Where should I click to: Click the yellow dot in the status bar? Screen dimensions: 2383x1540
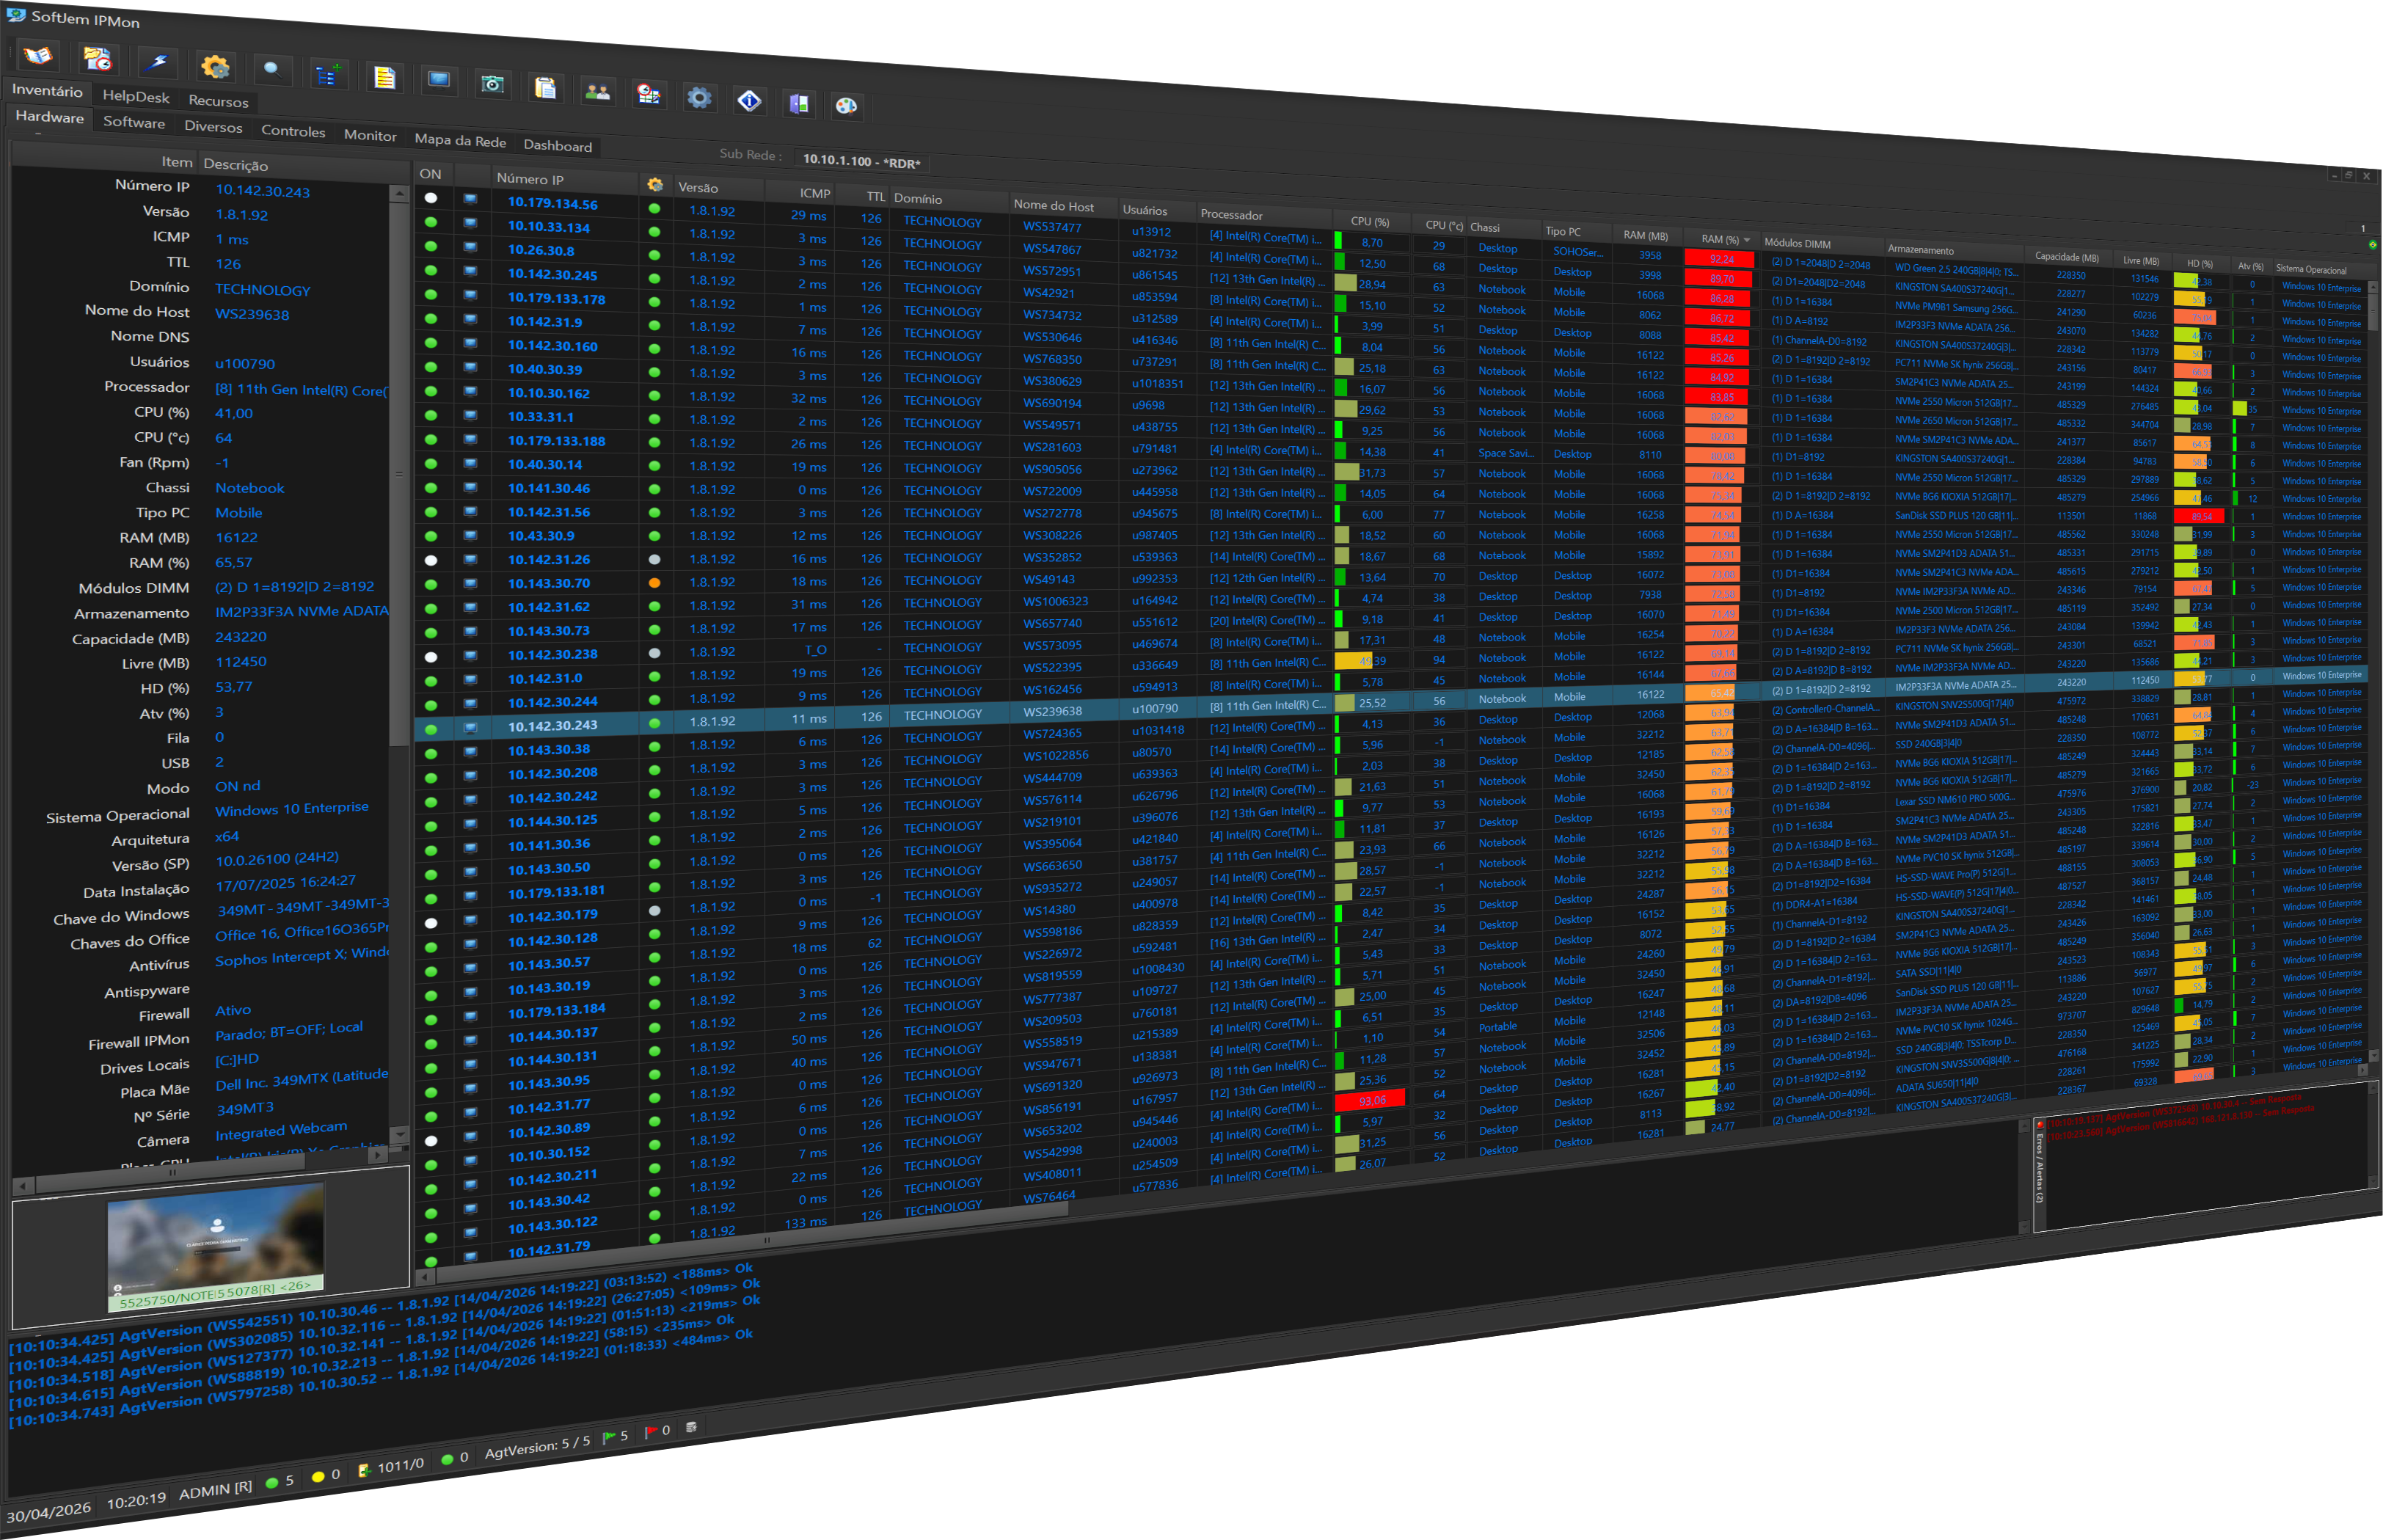click(318, 1476)
